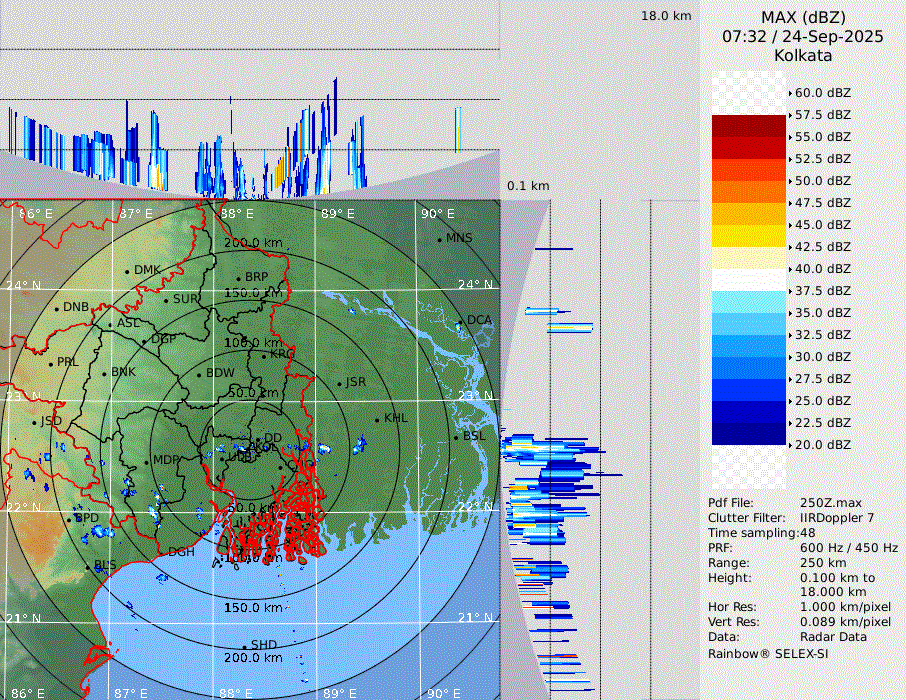Click the PRL station marker
Screen dimensions: 906x700
click(50, 363)
